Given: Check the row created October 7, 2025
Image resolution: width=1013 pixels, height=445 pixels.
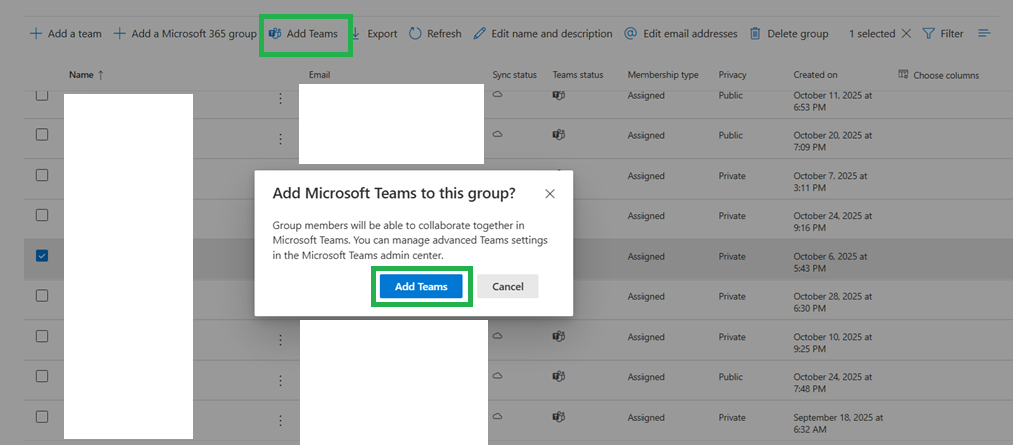Looking at the screenshot, I should click(x=41, y=175).
